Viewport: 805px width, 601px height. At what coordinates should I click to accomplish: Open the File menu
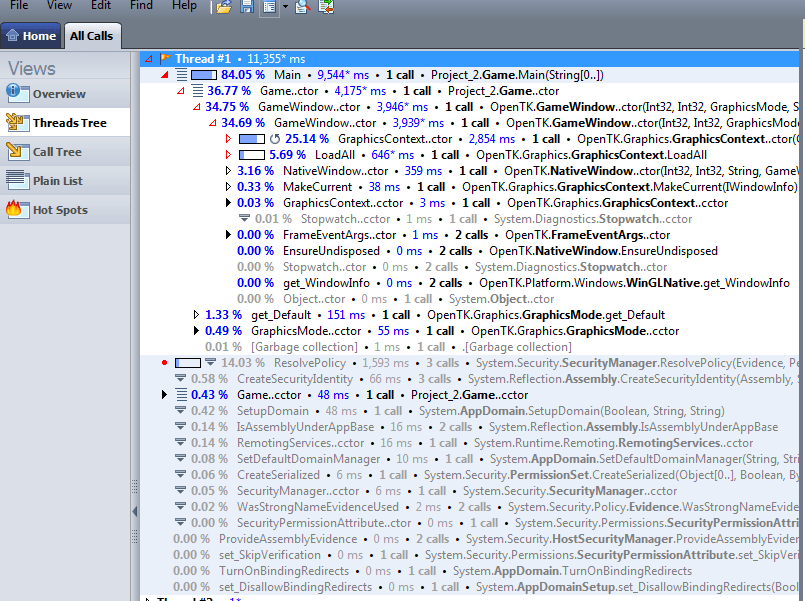(x=18, y=5)
